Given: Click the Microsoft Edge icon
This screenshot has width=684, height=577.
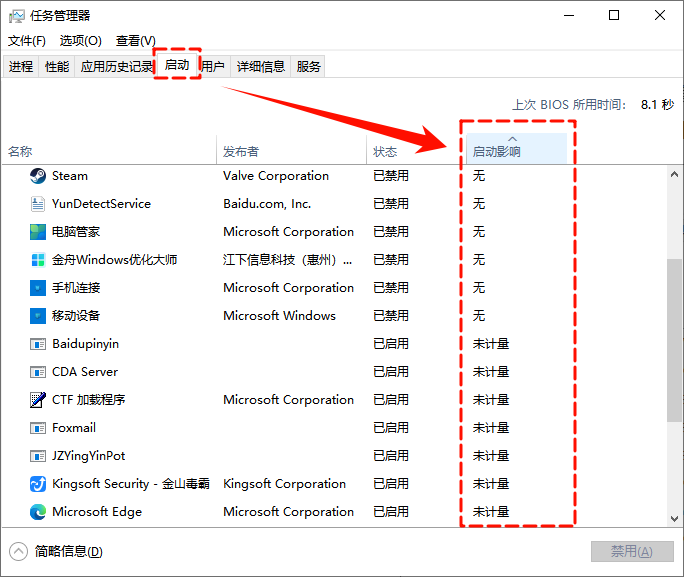Looking at the screenshot, I should [x=36, y=512].
